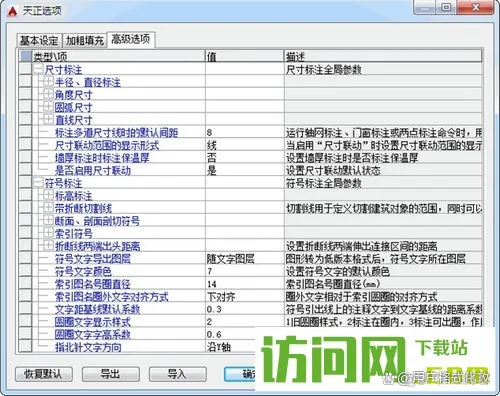Select the 符号文字导出图层 item
The height and width of the screenshot is (396, 500).
[x=92, y=259]
